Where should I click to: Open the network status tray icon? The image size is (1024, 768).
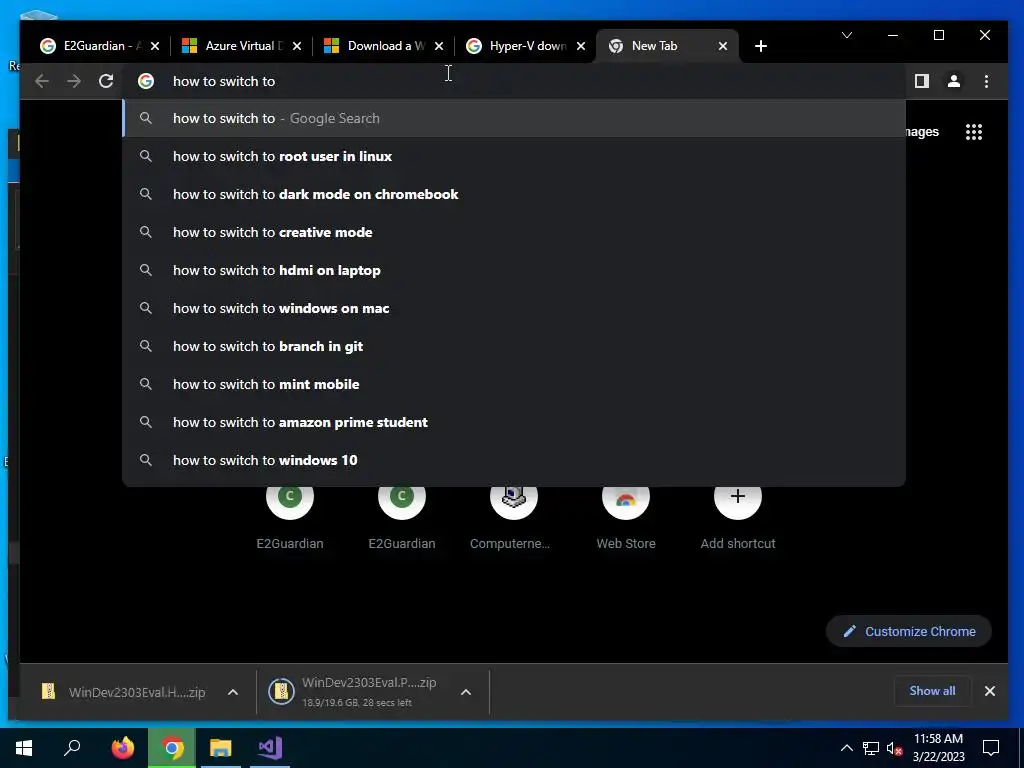[871, 748]
